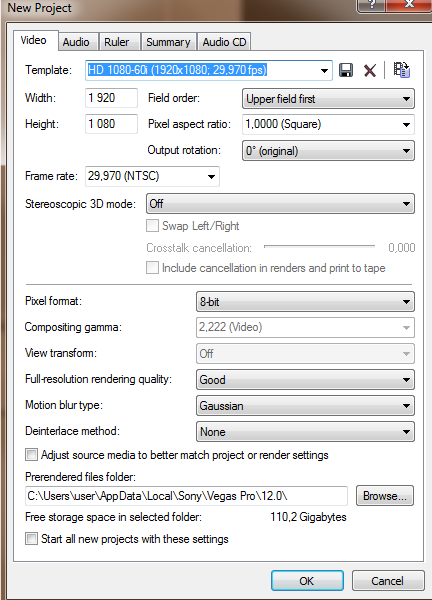Expand the Motion blur type dropdown
Screen dimensions: 432x600
click(305, 406)
